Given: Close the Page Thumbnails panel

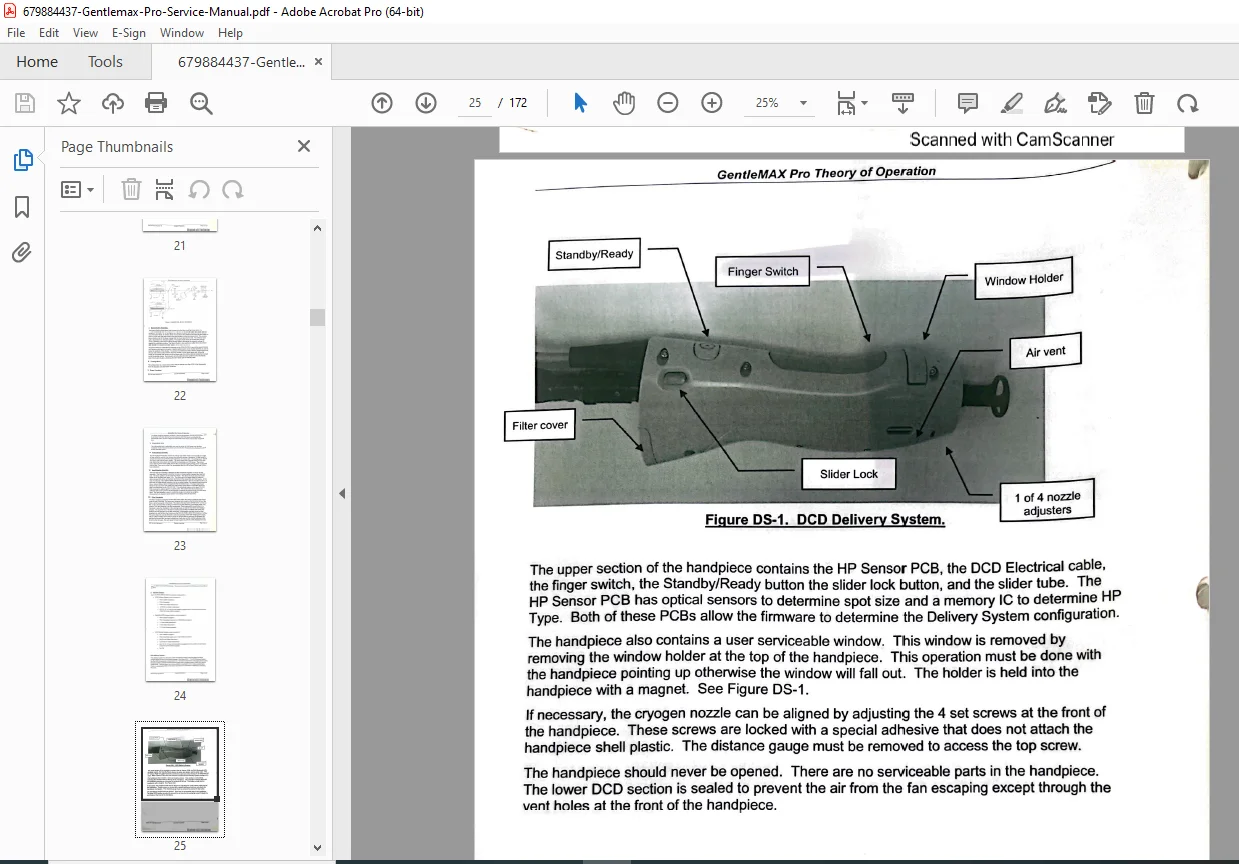Looking at the screenshot, I should (304, 147).
